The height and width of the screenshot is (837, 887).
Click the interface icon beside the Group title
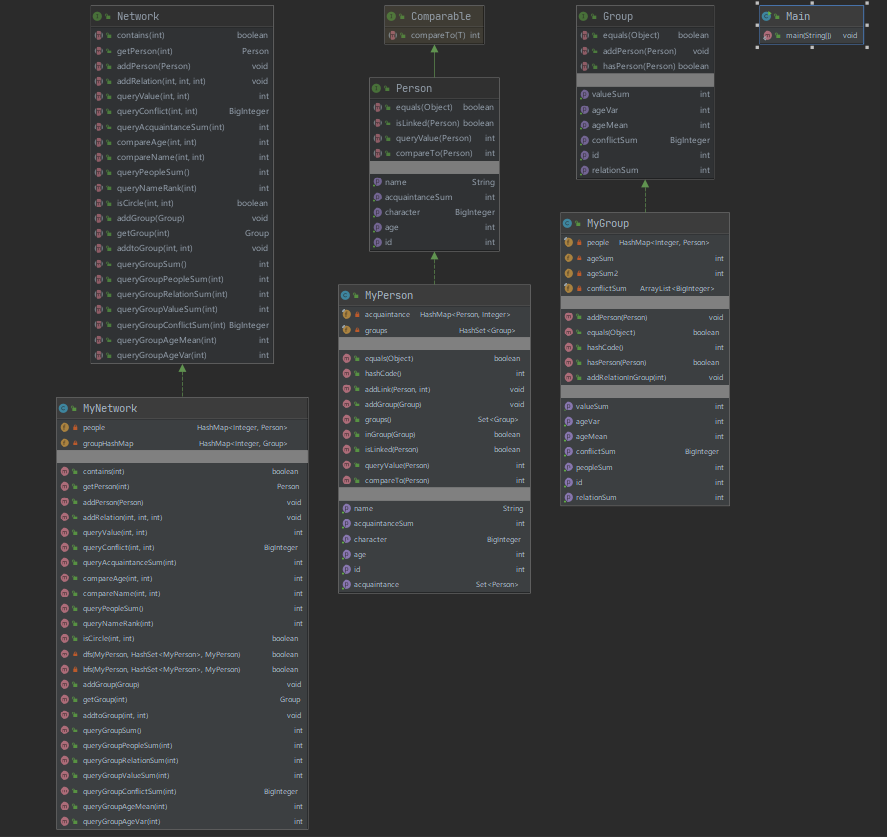click(584, 17)
